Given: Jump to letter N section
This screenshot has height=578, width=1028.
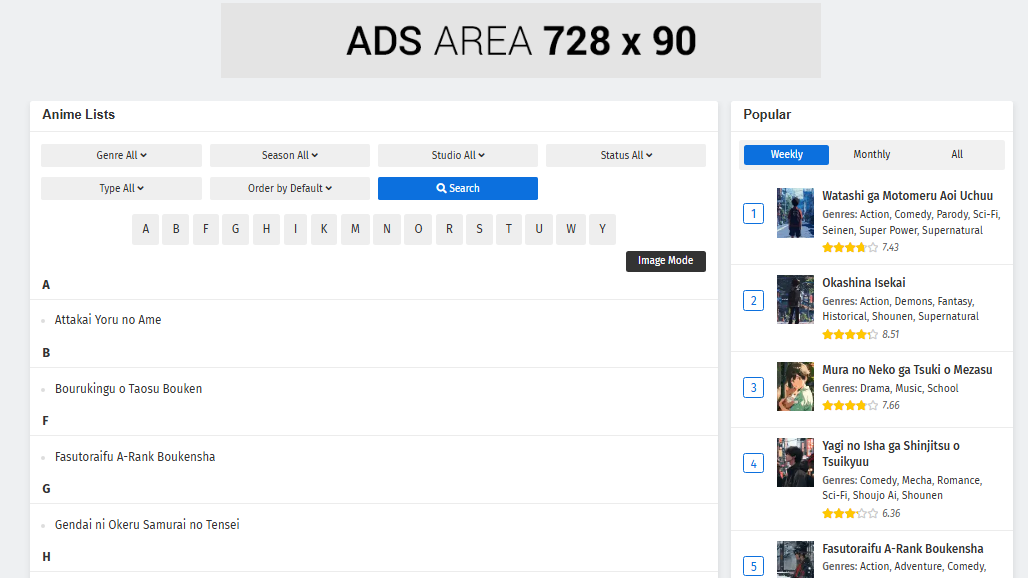Looking at the screenshot, I should tap(387, 229).
